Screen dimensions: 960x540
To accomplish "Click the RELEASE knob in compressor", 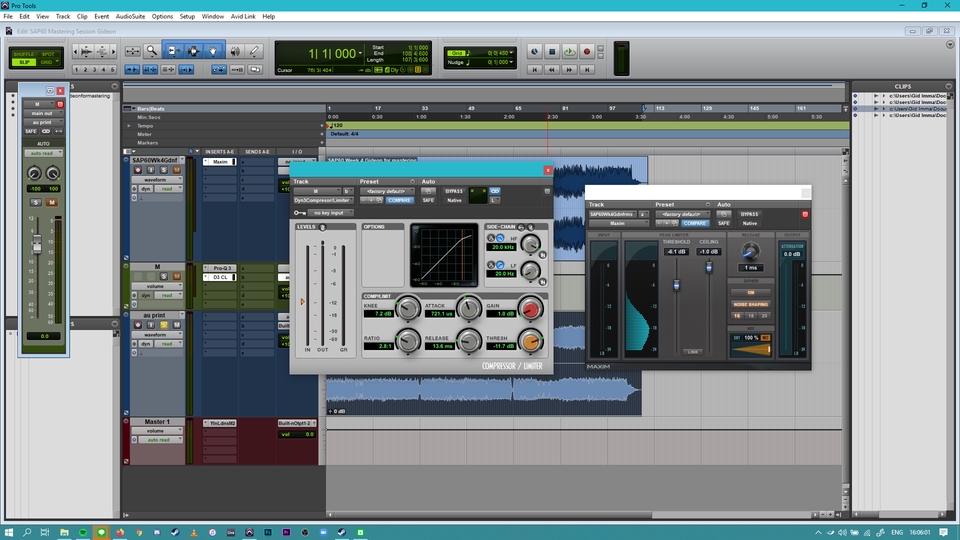I will pos(469,342).
